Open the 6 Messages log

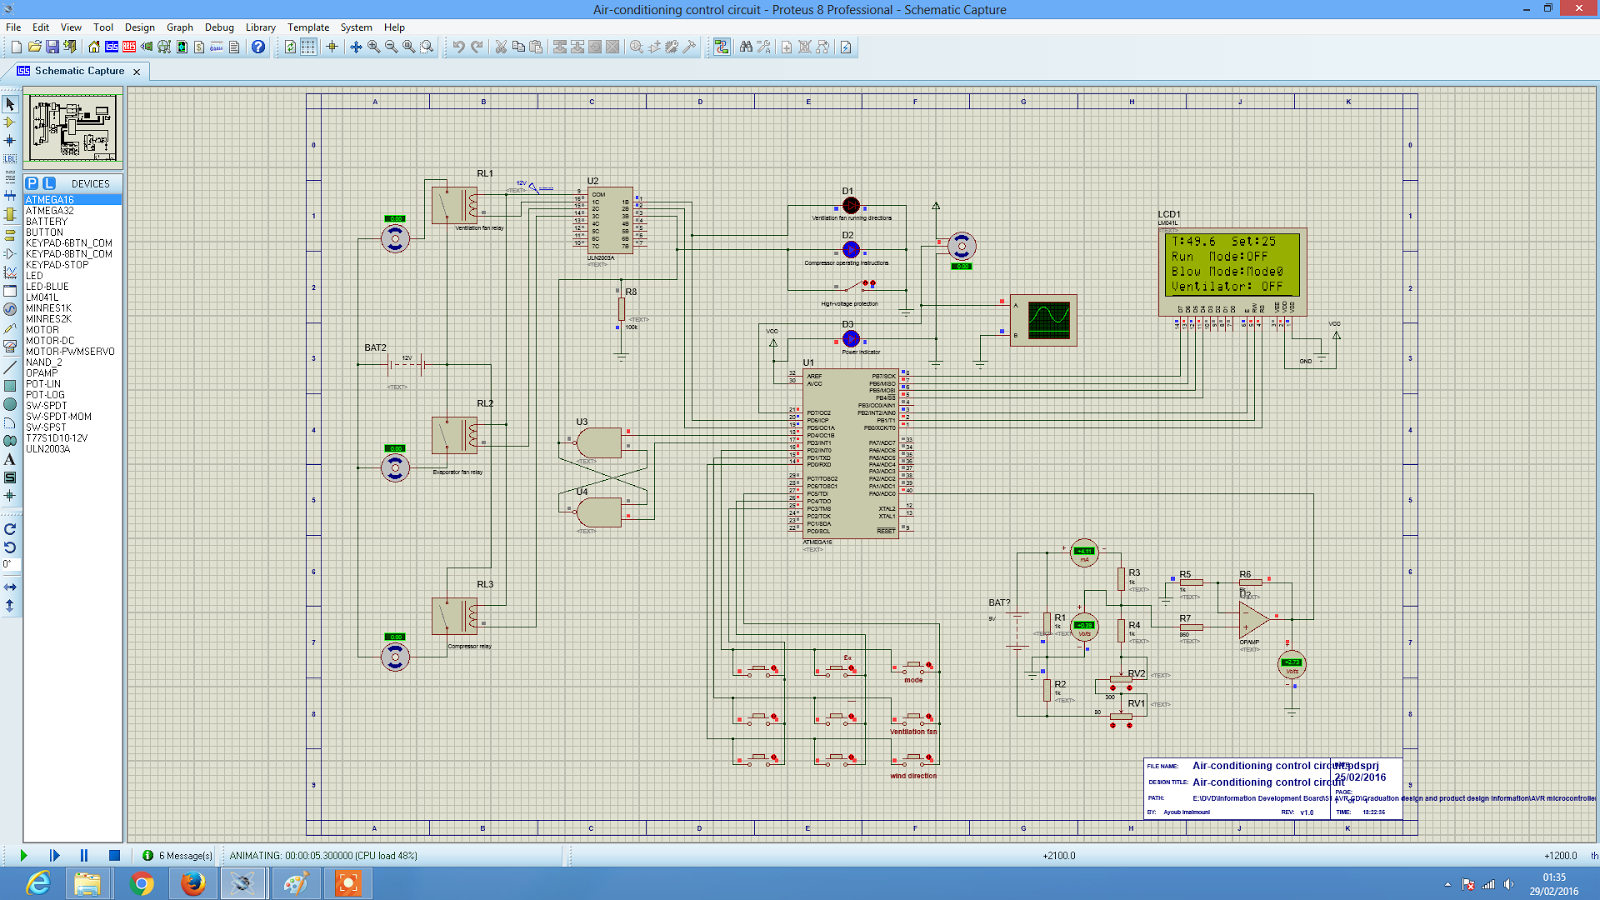coord(180,855)
